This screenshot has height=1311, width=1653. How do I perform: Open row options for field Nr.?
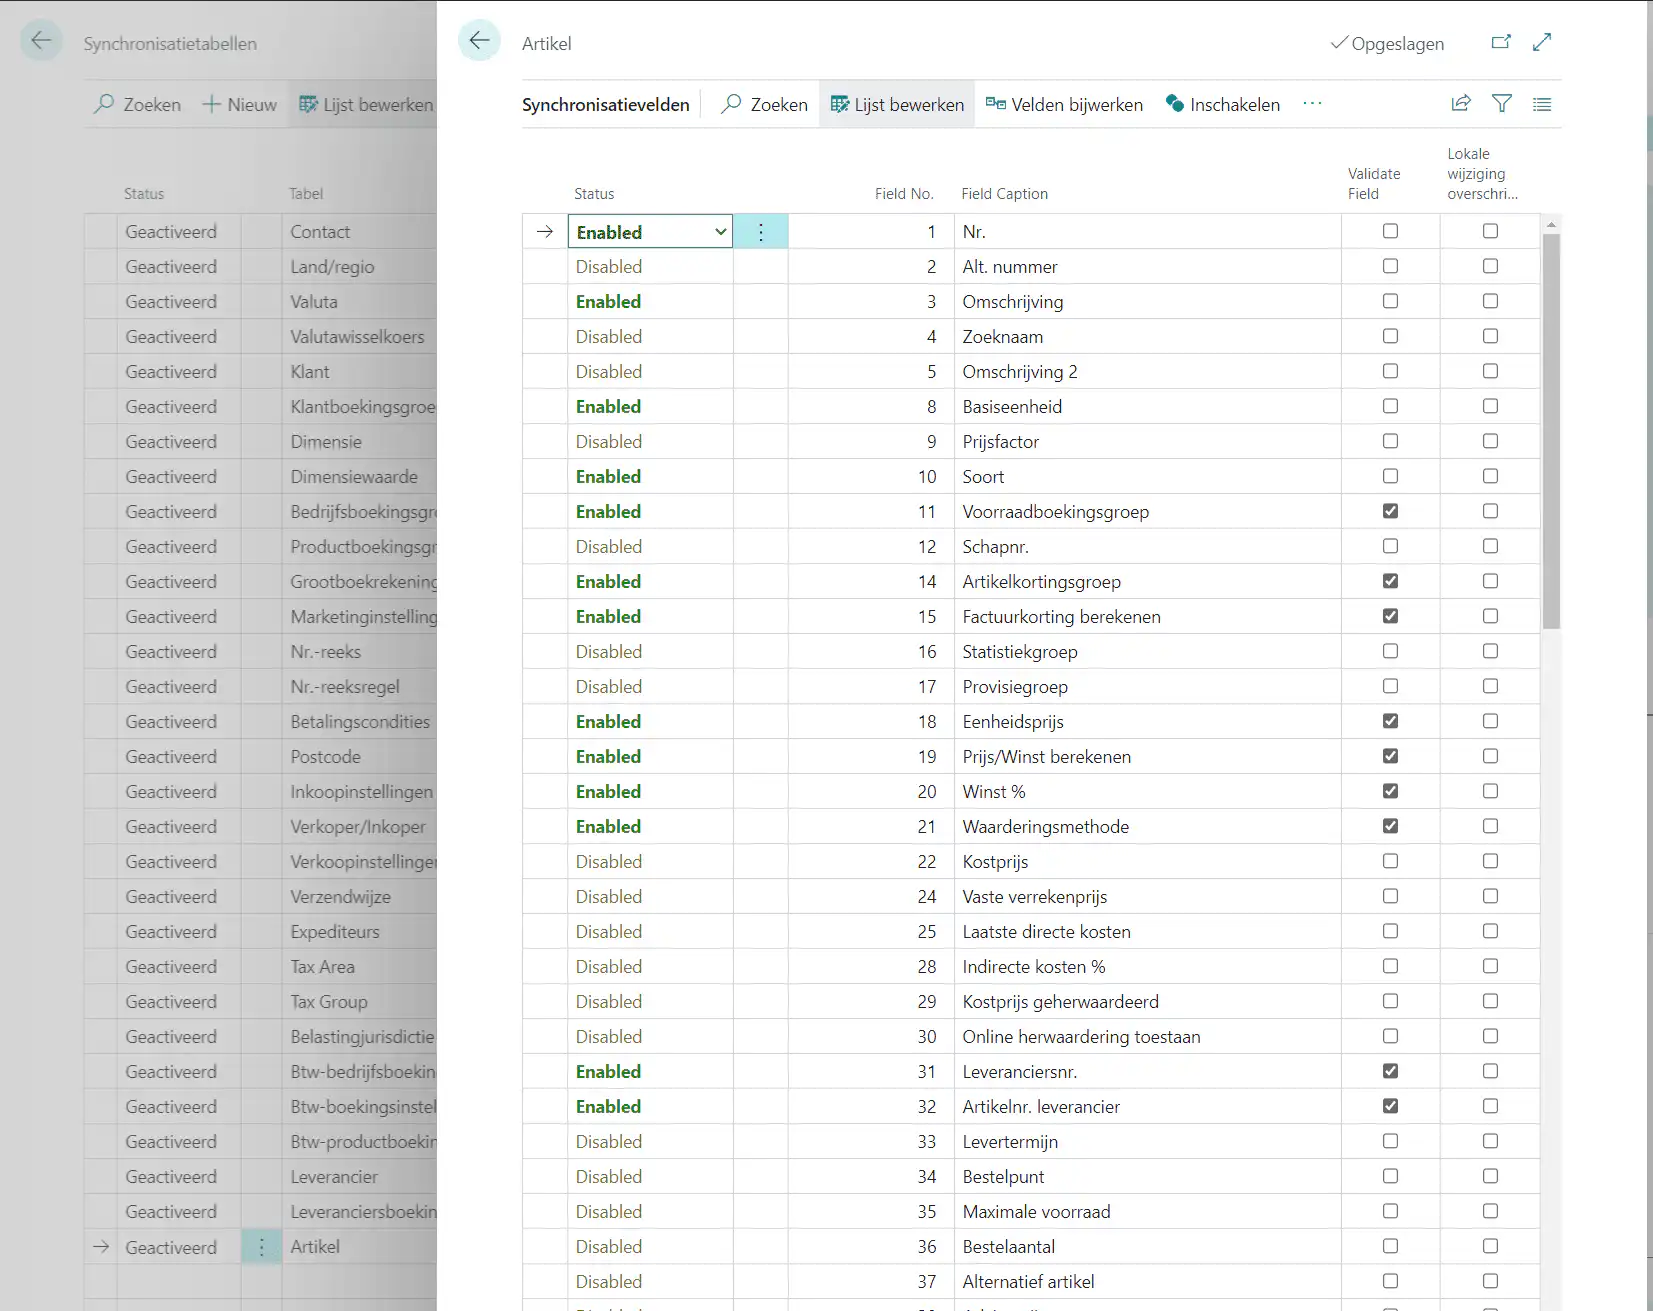coord(760,232)
